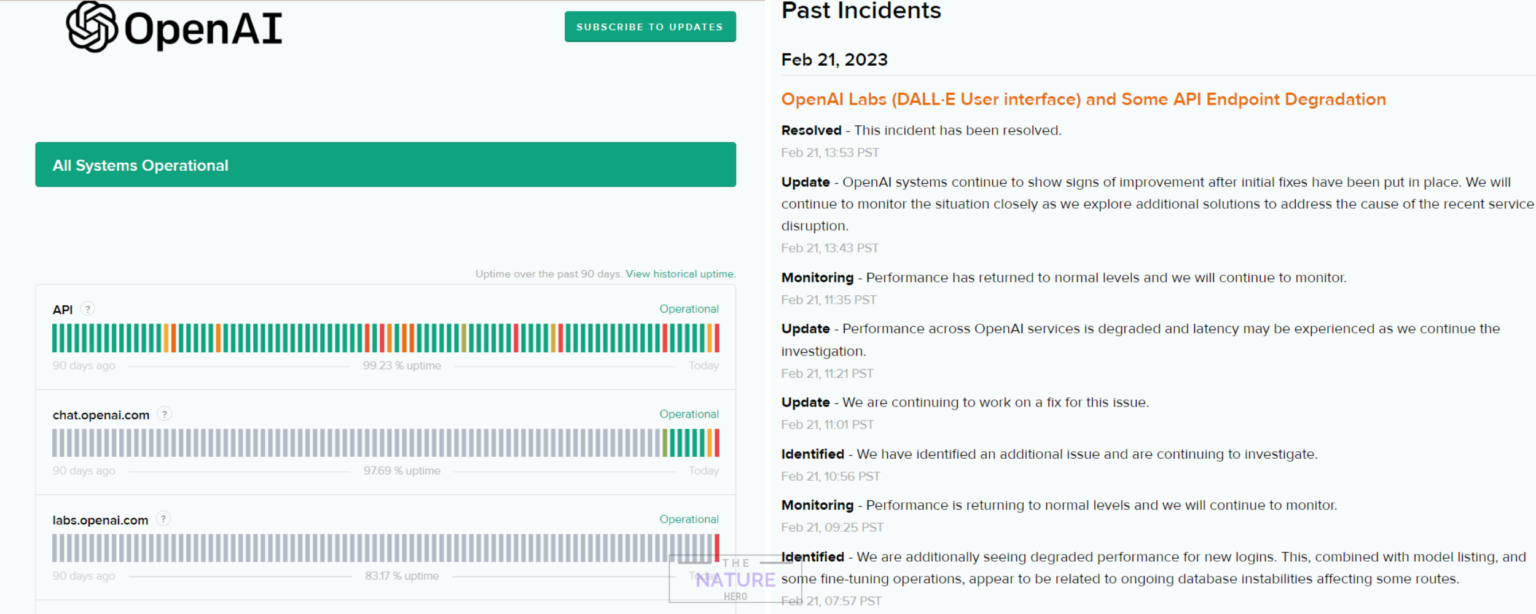Image resolution: width=1536 pixels, height=614 pixels.
Task: Click the API component name
Action: (x=63, y=310)
